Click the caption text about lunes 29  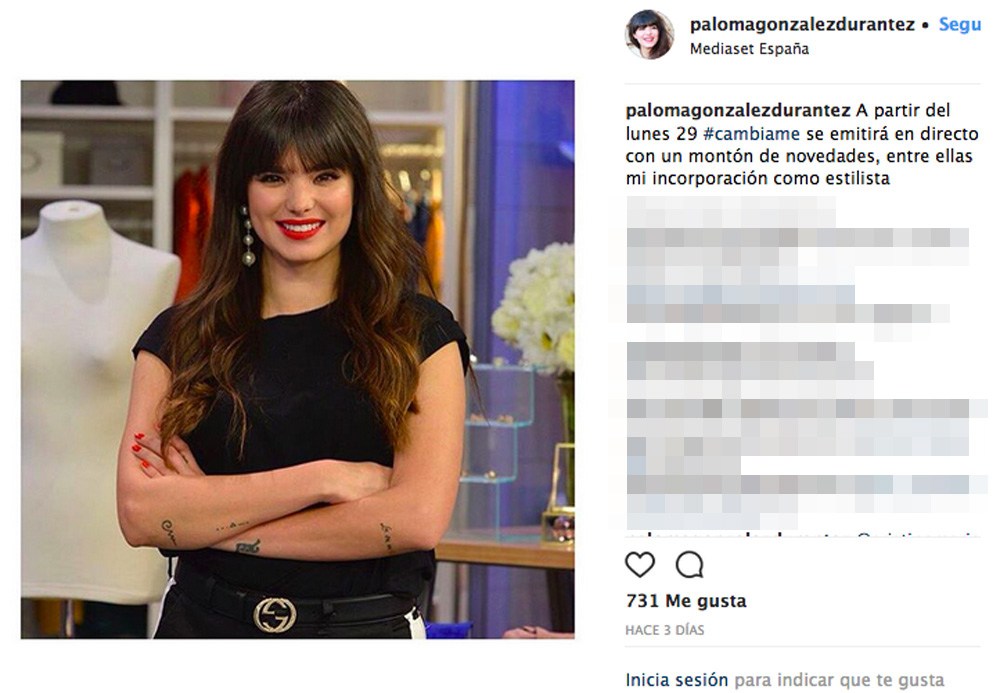(802, 144)
